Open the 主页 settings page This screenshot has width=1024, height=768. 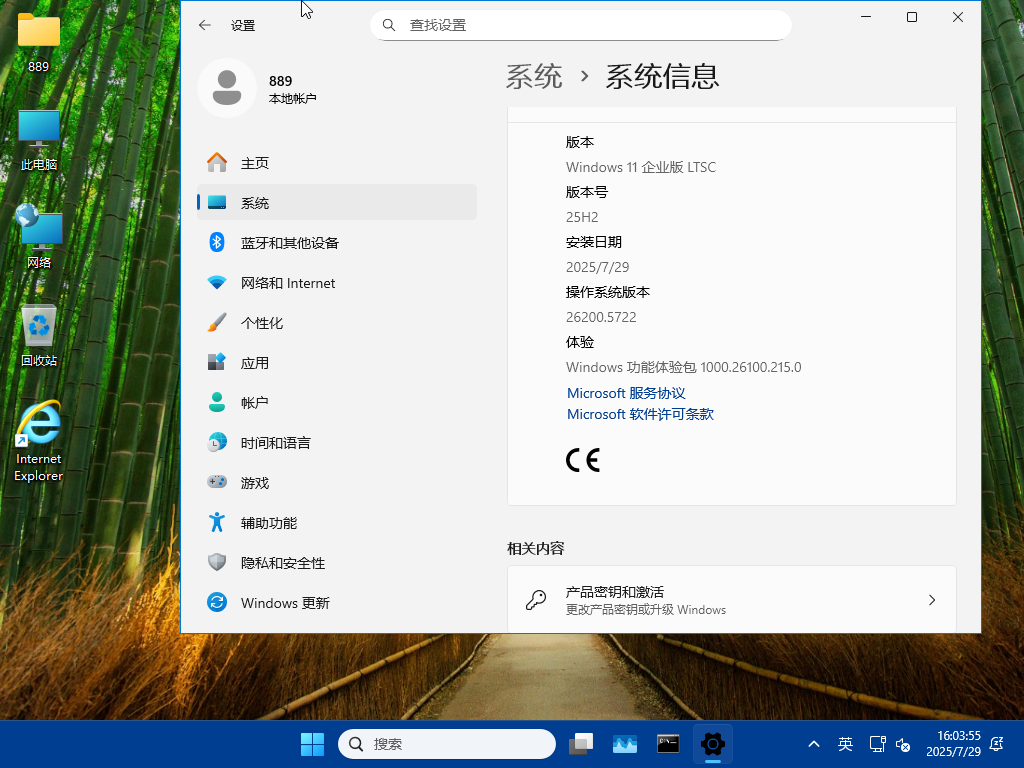click(x=337, y=163)
